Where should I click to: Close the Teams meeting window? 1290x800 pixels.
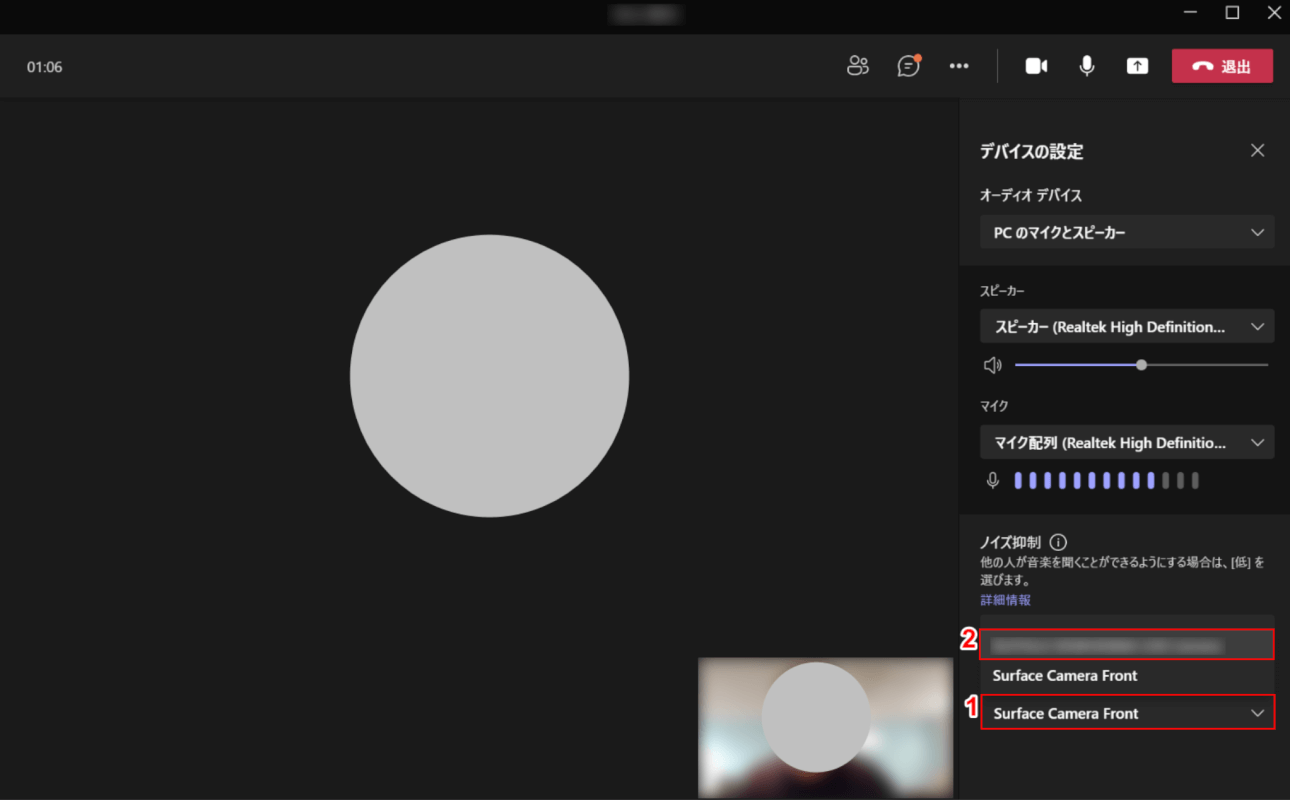click(1273, 12)
